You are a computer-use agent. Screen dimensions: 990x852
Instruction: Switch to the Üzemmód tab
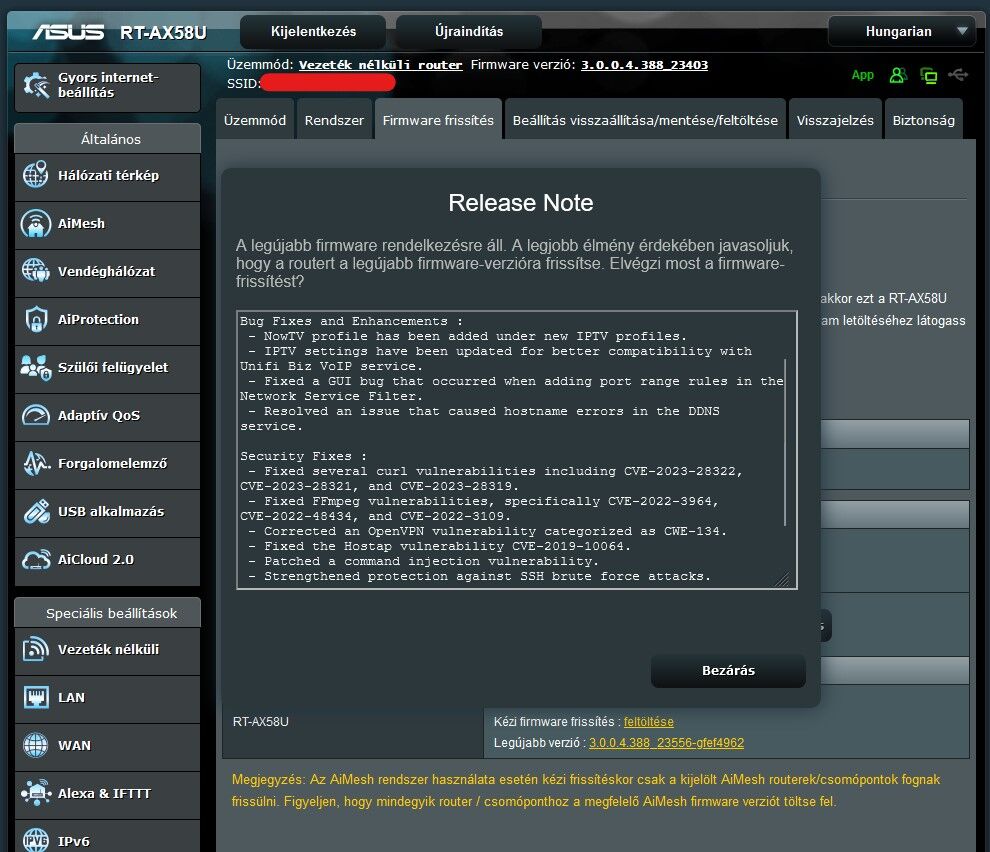pyautogui.click(x=254, y=120)
